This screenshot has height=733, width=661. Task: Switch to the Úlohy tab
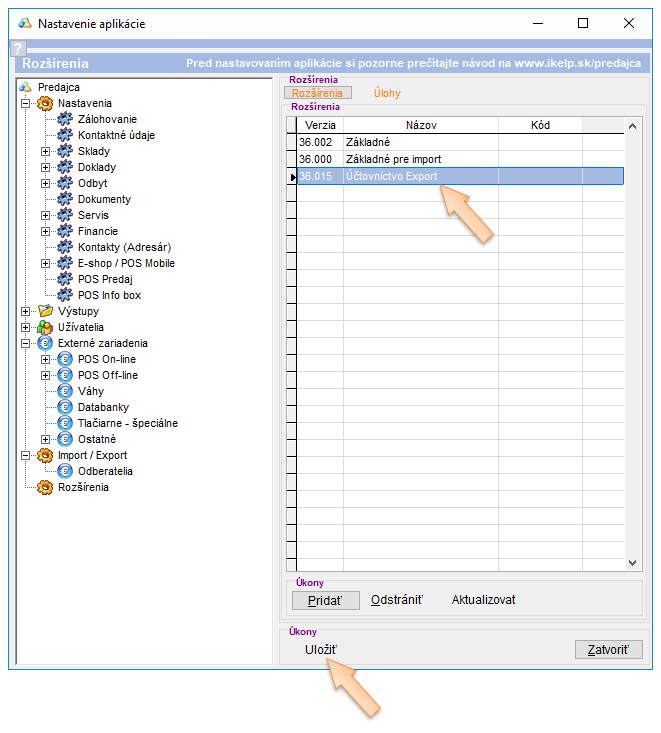[386, 93]
